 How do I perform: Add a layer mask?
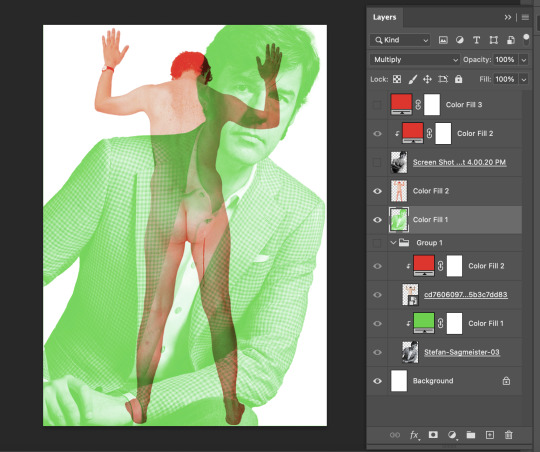(x=433, y=435)
